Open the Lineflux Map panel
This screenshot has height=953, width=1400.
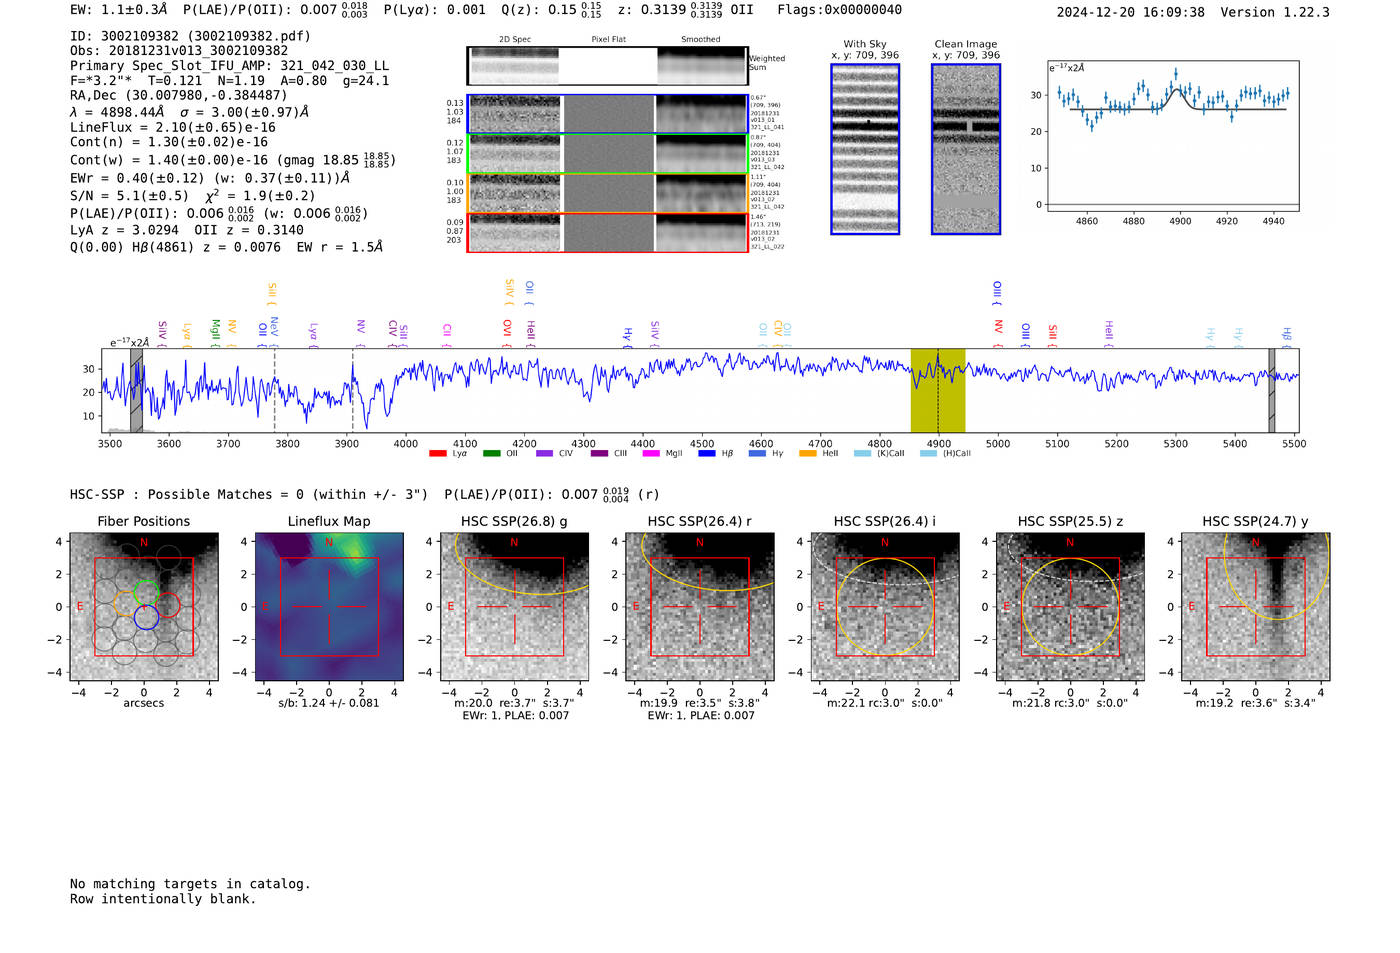tap(329, 607)
